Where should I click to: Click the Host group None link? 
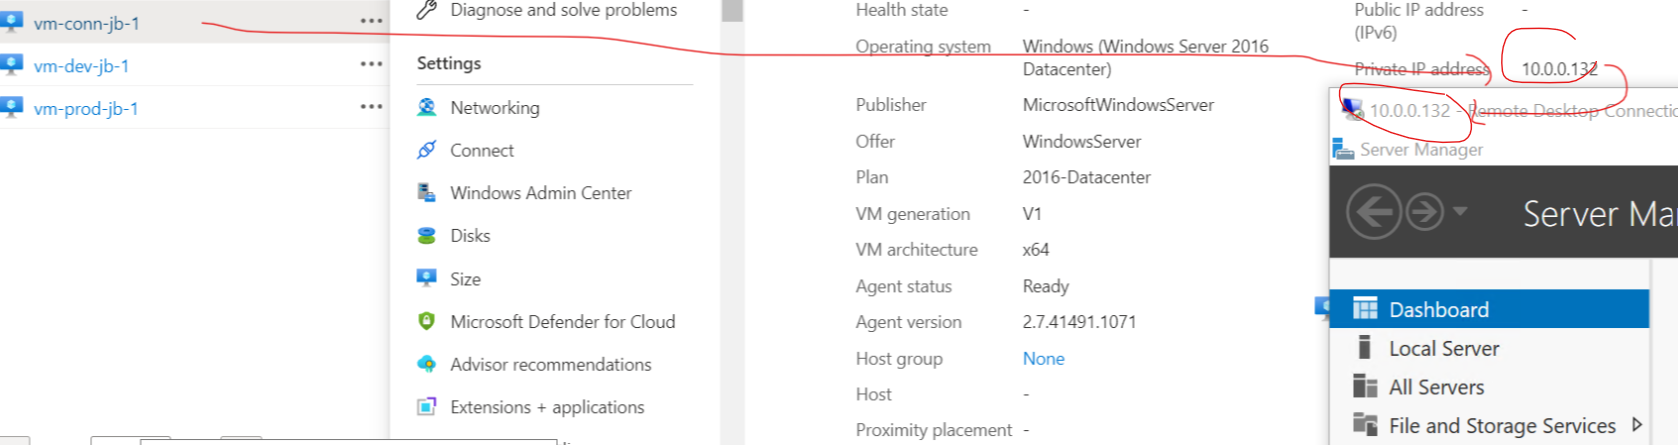(x=1043, y=359)
